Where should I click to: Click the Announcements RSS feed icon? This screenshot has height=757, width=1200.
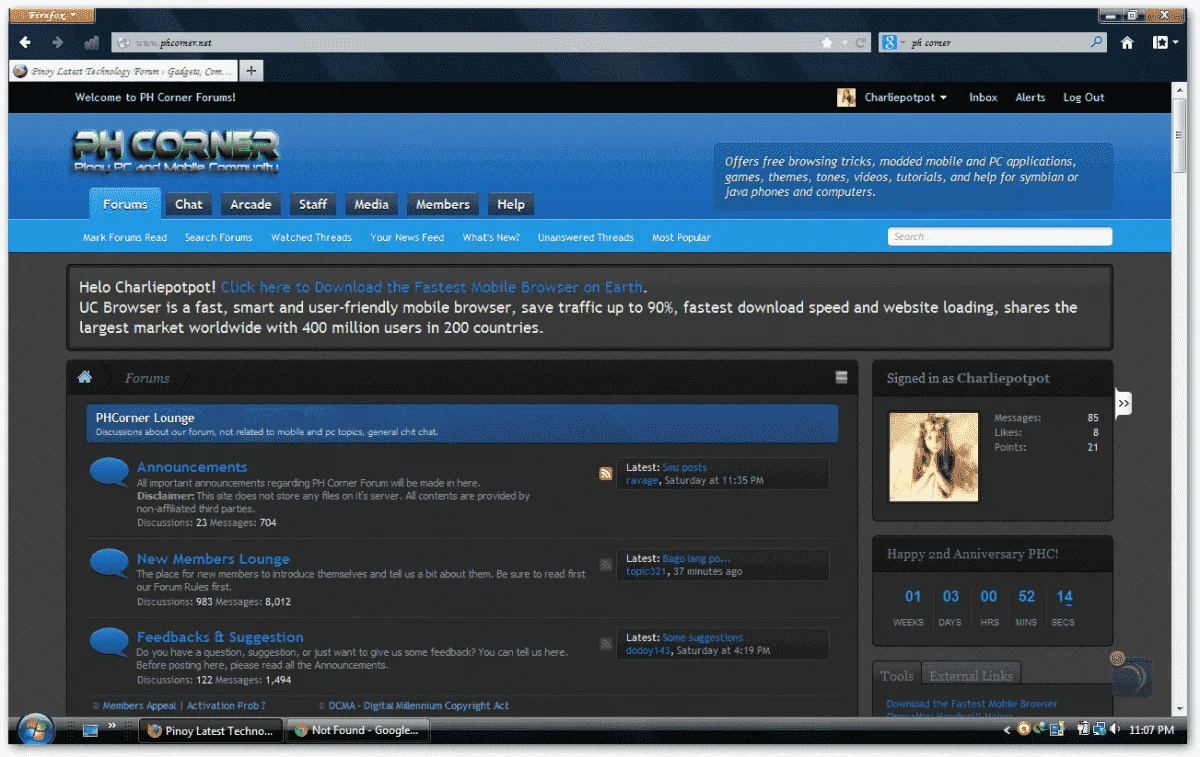(x=606, y=474)
